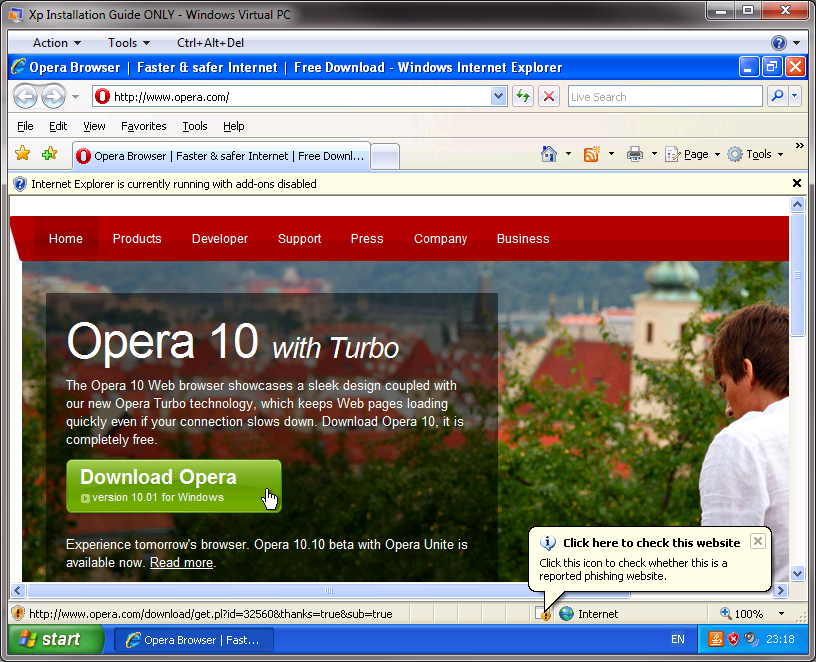The height and width of the screenshot is (662, 816).
Task: Open the recent pages dropdown beside the forward arrow
Action: tap(75, 97)
